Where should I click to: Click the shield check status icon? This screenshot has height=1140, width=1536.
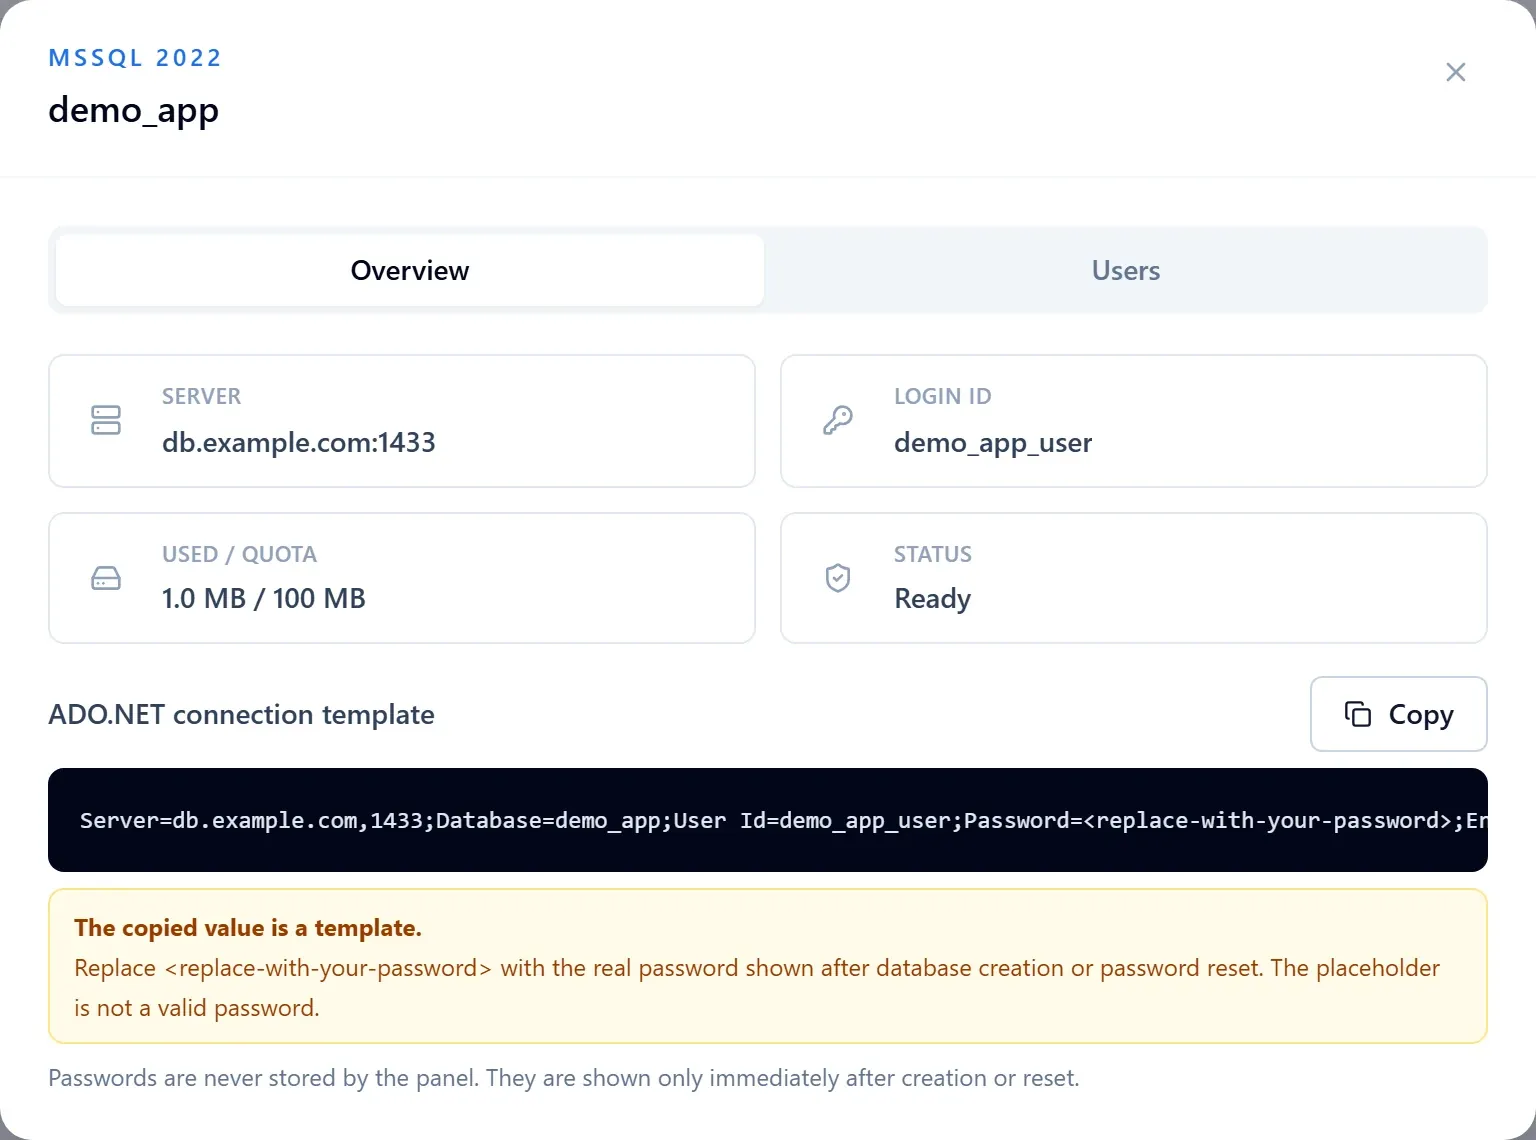click(x=838, y=578)
